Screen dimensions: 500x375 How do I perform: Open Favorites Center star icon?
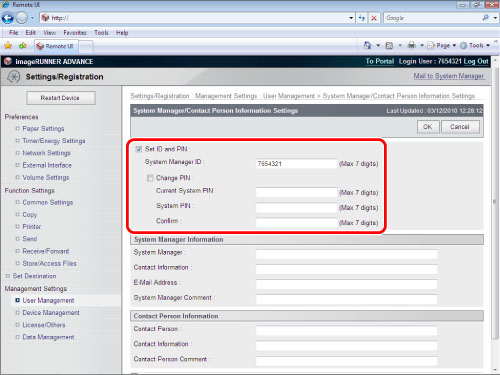(8, 46)
